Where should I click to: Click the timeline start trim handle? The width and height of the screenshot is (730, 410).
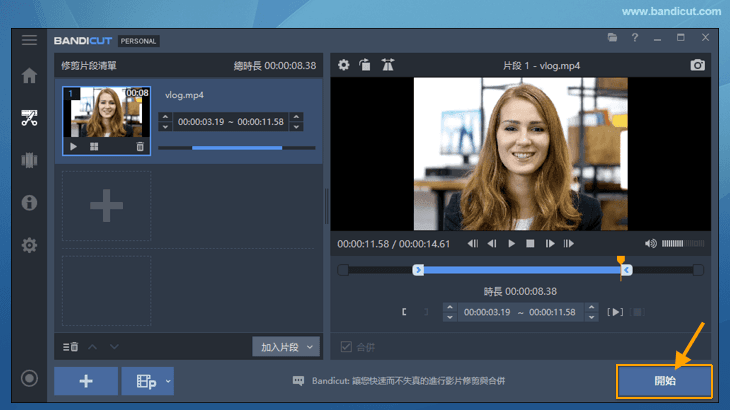point(418,270)
